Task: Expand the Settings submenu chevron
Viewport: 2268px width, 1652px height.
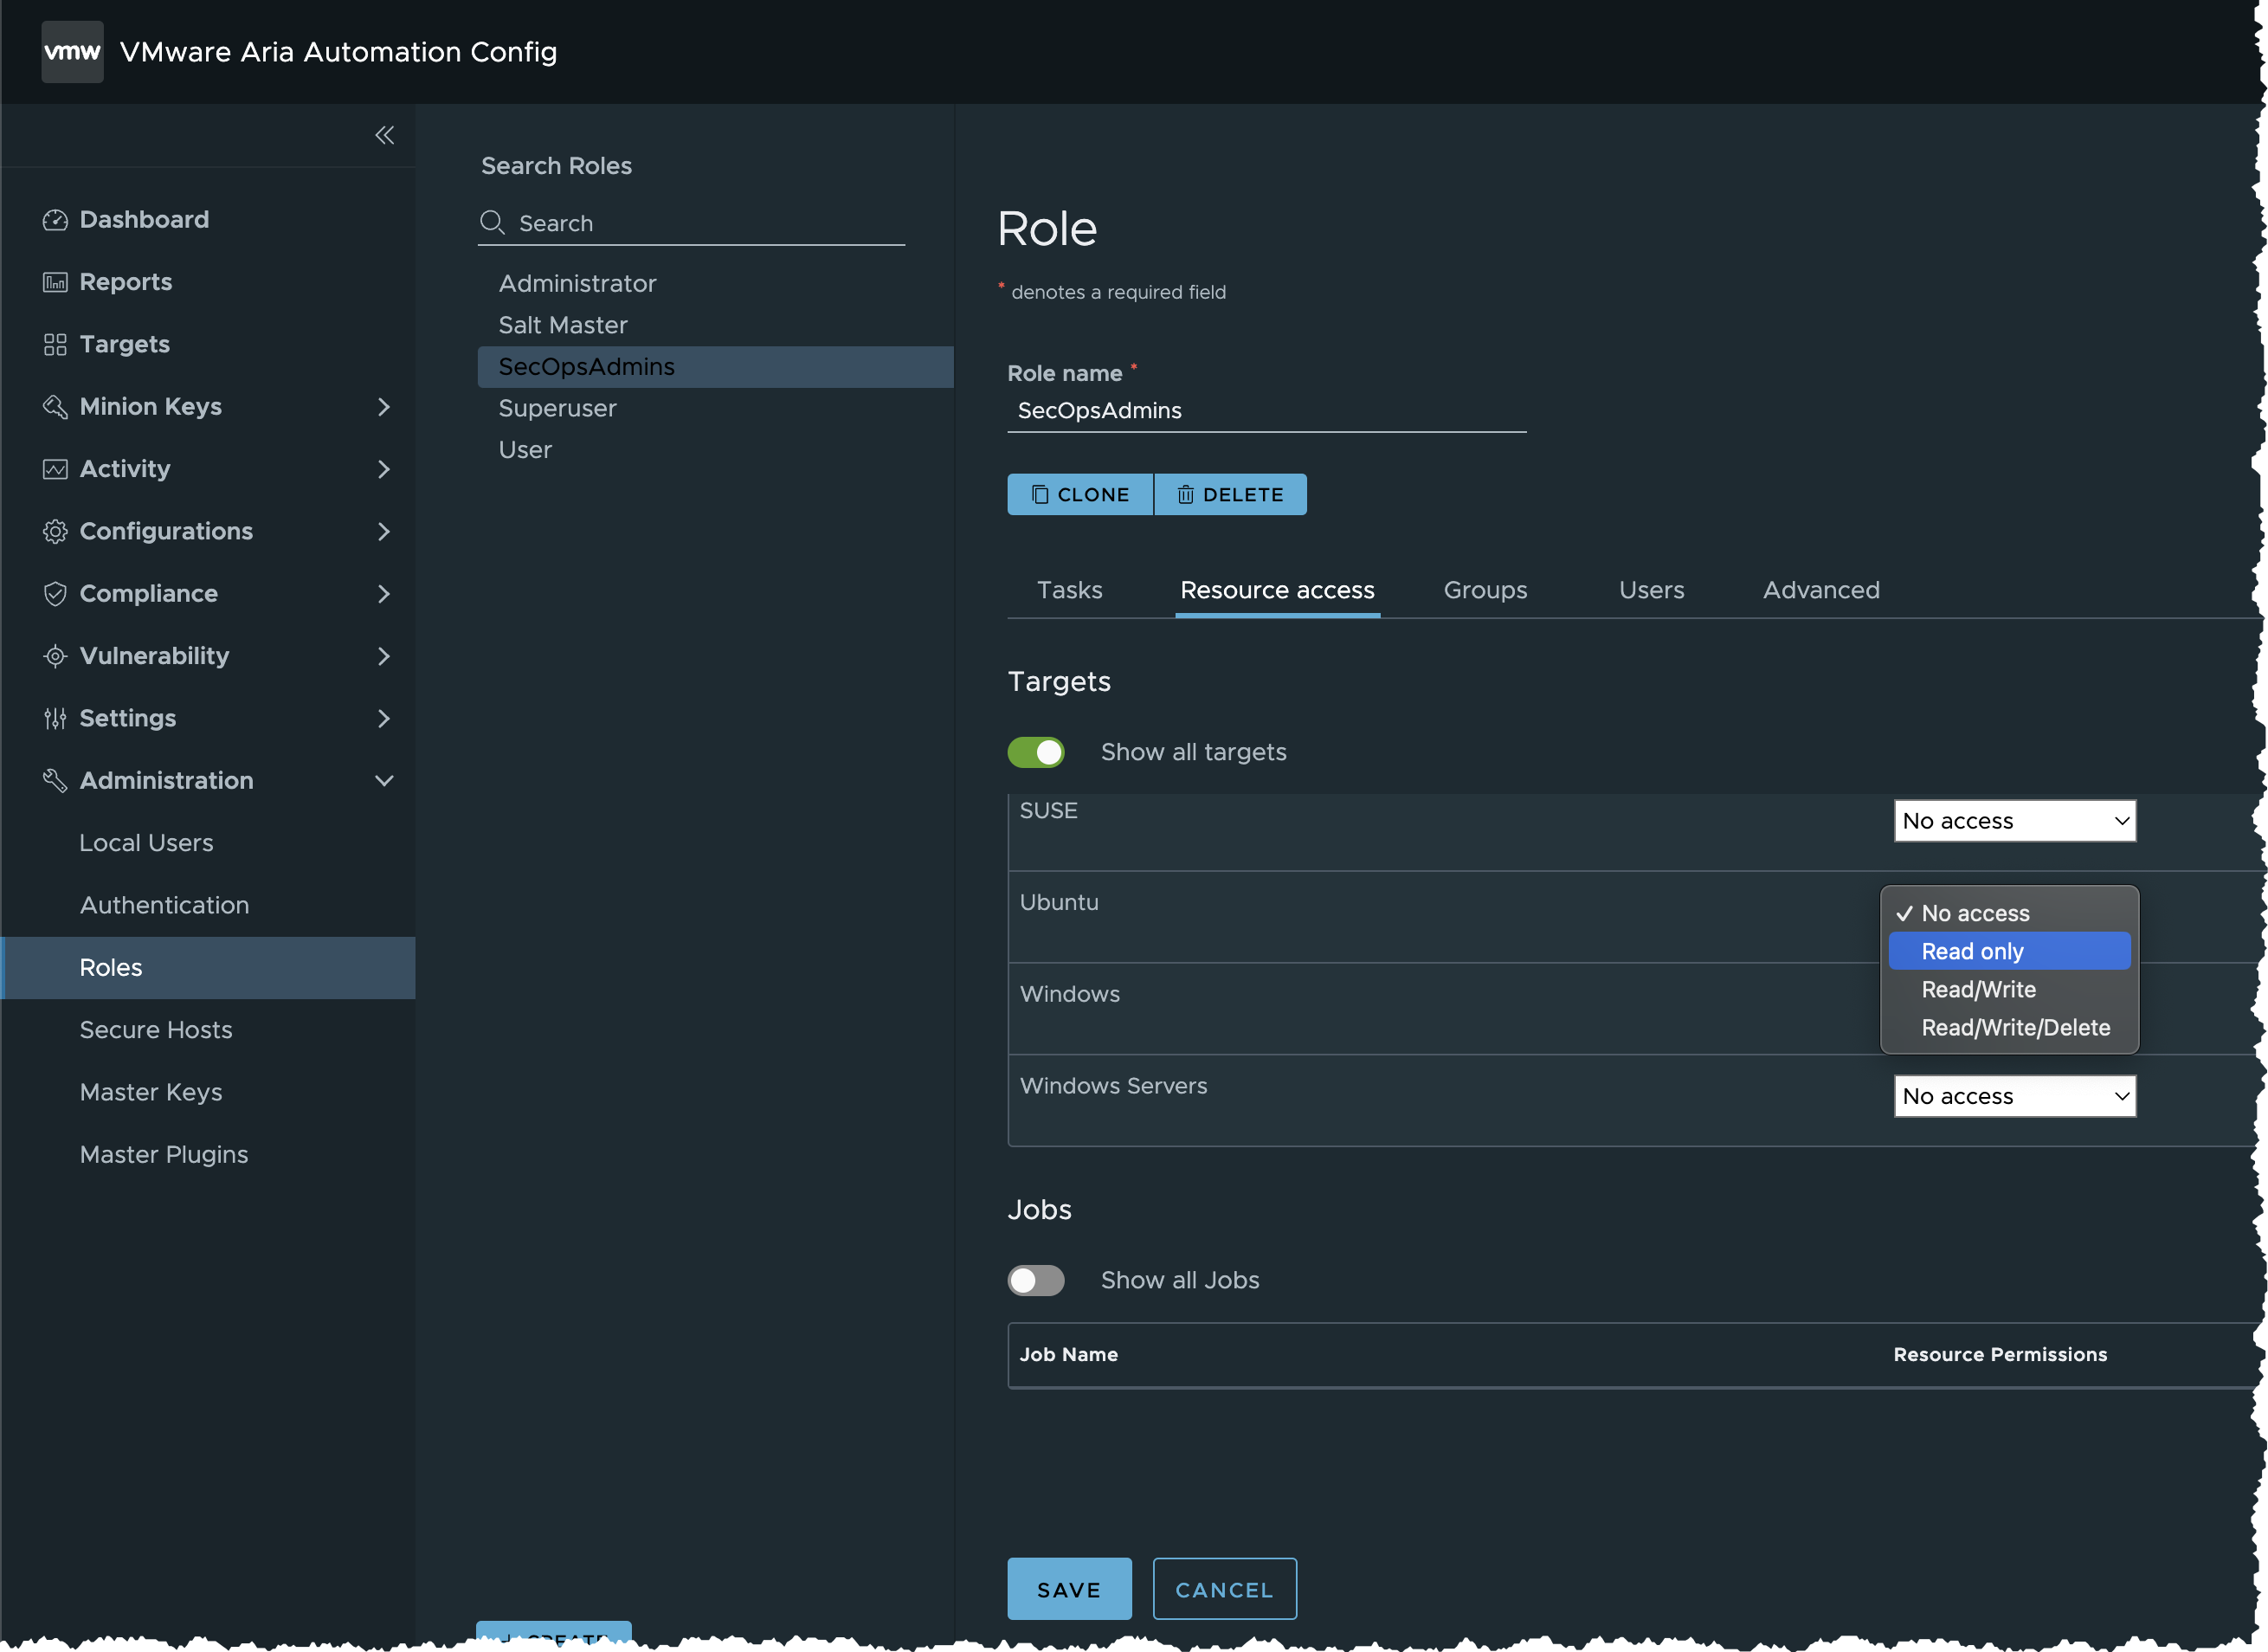Action: [384, 718]
